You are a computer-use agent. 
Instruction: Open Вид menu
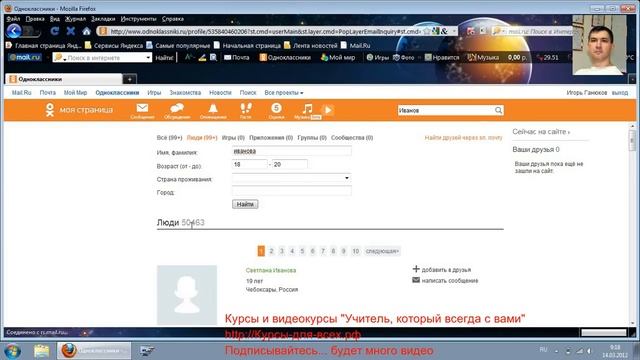[55, 19]
